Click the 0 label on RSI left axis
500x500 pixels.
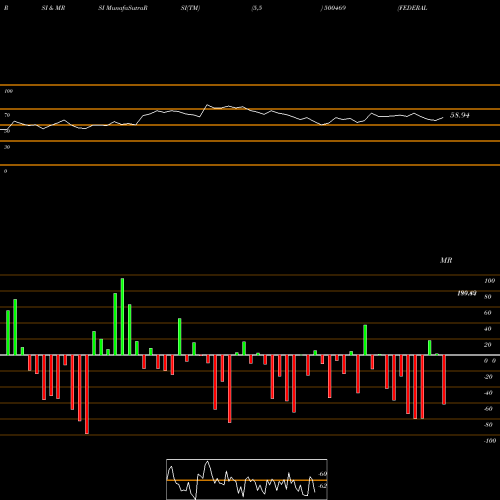pyautogui.click(x=5, y=171)
